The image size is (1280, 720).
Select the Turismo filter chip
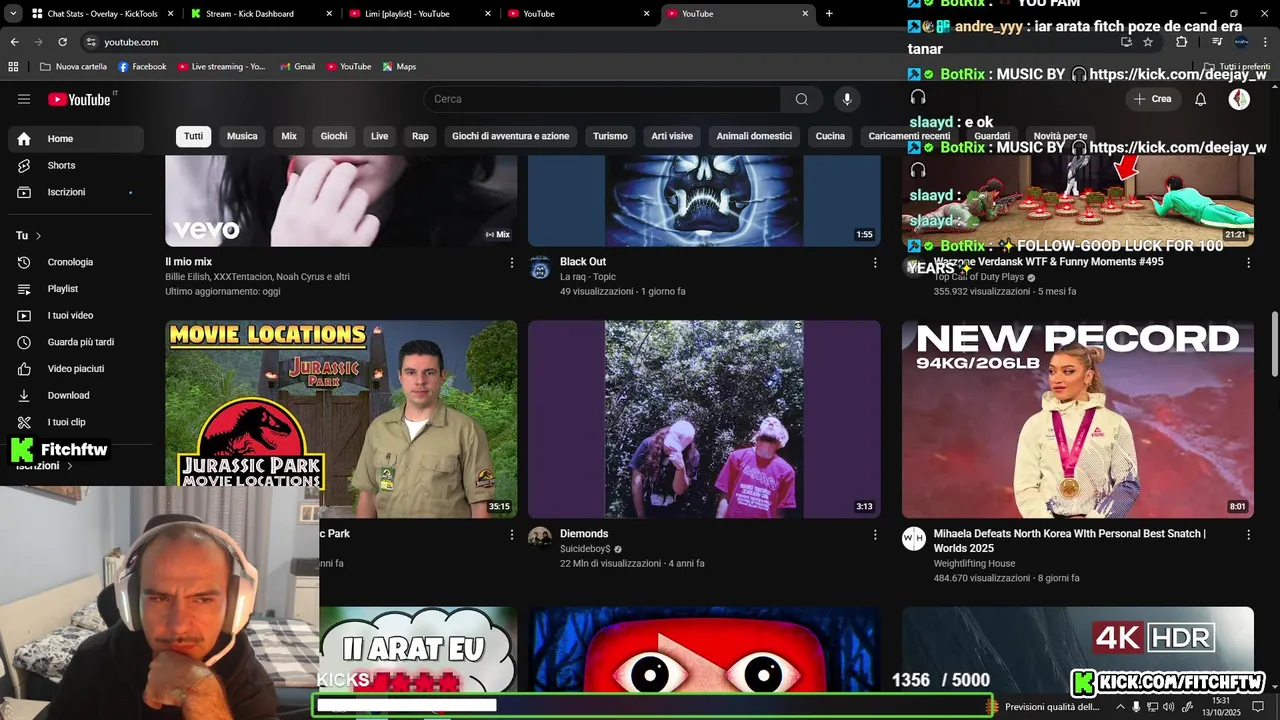610,136
